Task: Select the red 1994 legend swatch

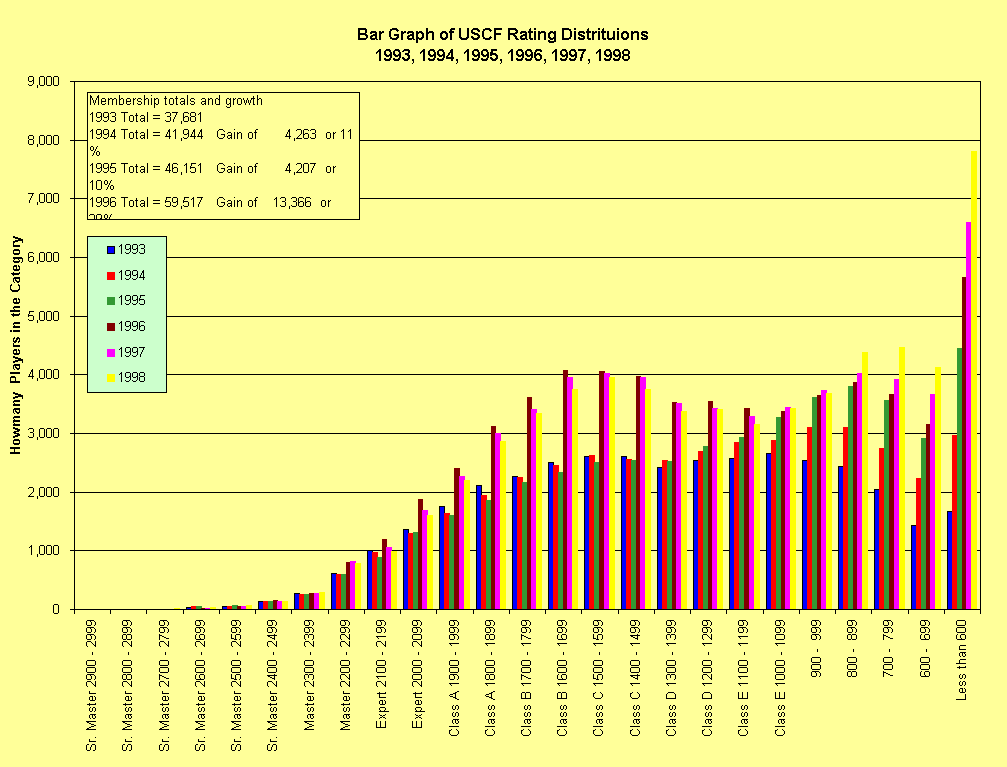Action: point(111,274)
